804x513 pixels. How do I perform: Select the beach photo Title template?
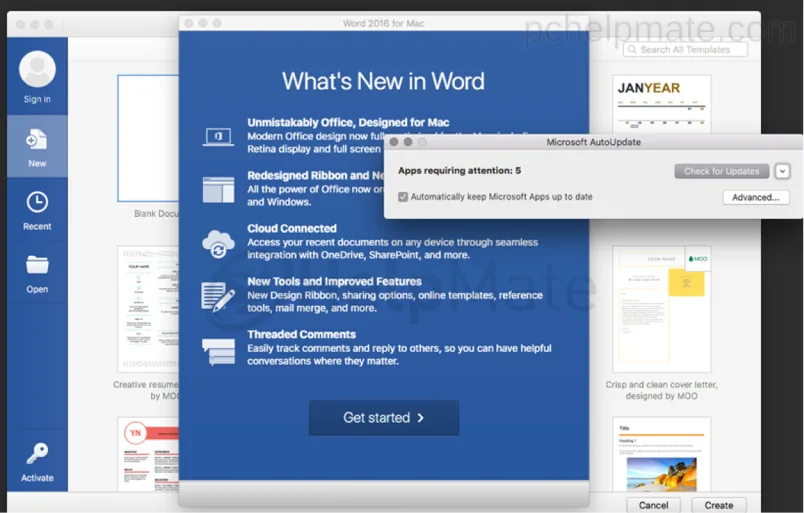[x=661, y=455]
